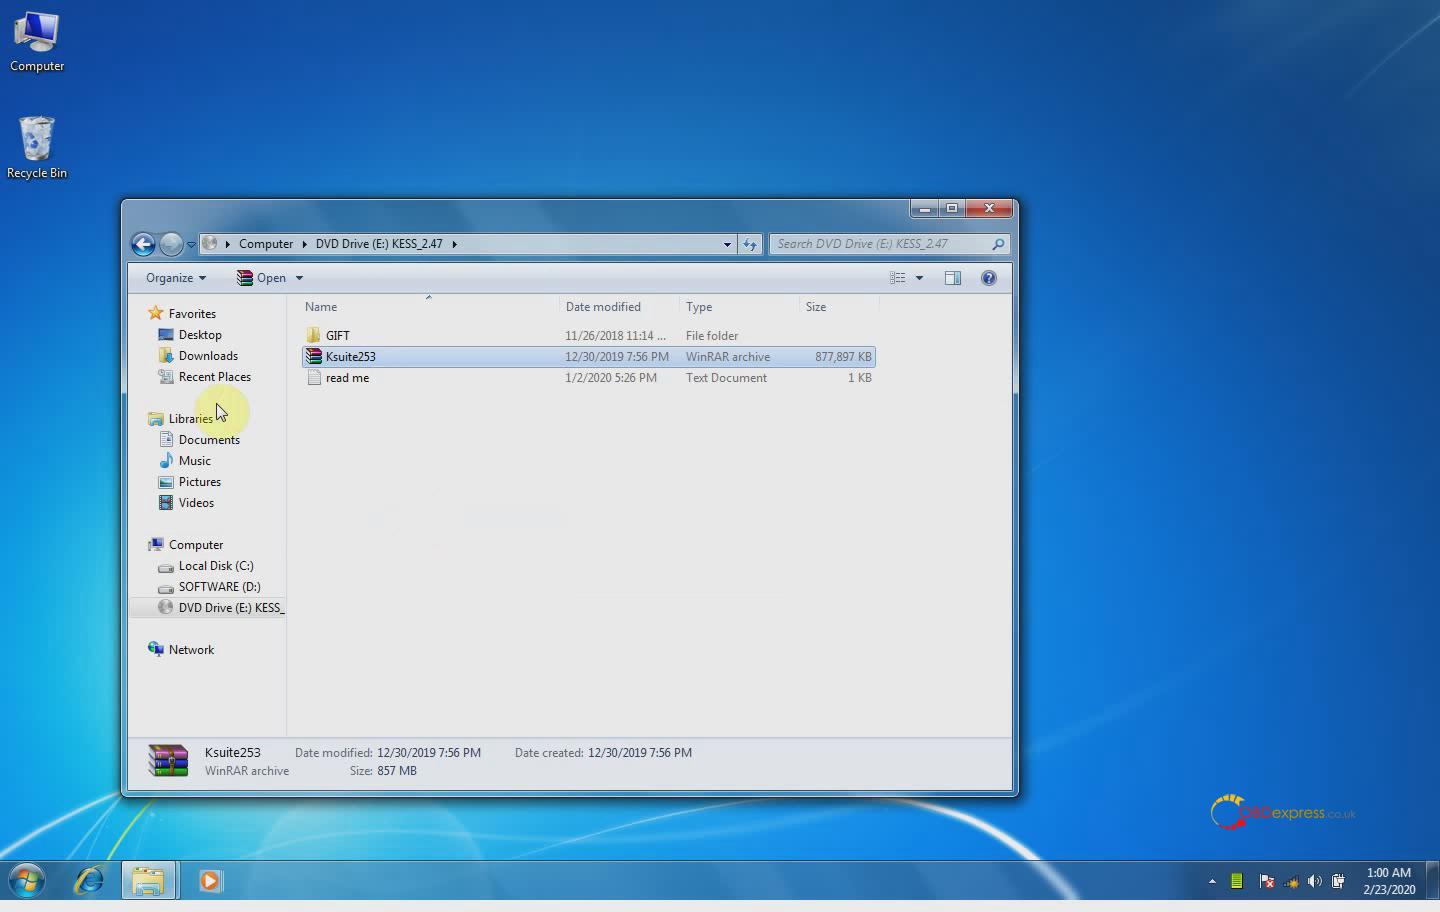1440x912 pixels.
Task: Sort files by the Name column header
Action: (321, 307)
